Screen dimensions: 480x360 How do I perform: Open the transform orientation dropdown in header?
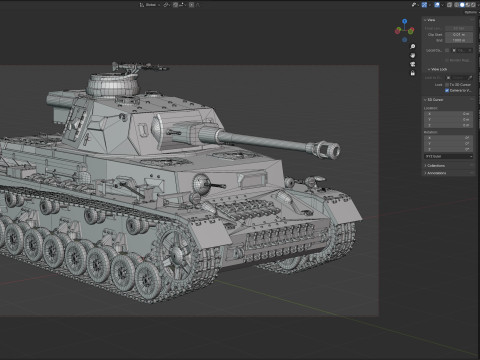click(150, 5)
